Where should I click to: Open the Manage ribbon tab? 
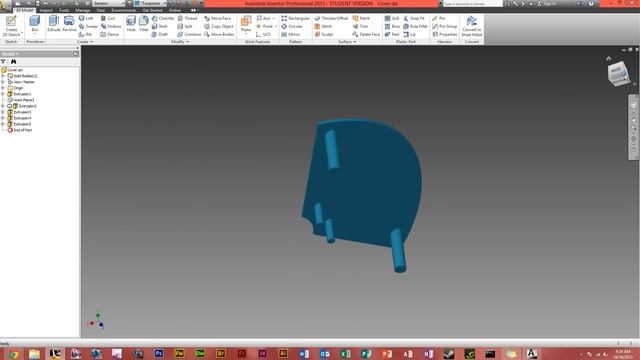point(82,10)
